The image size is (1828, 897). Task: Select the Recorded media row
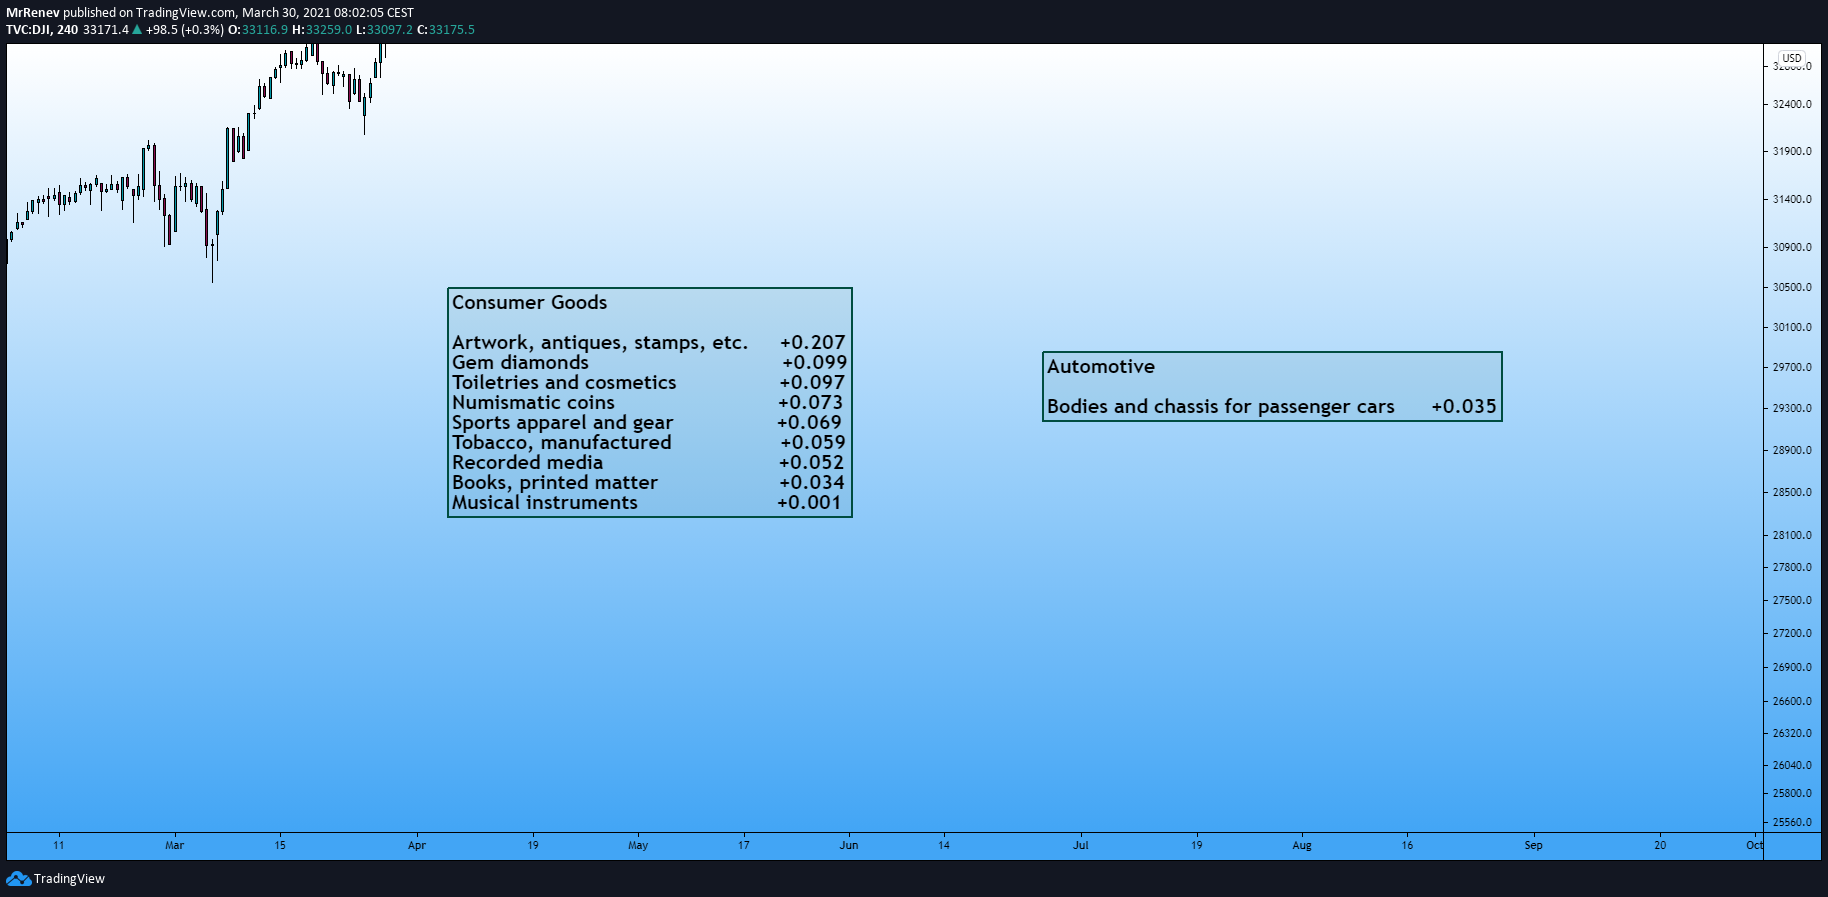tap(648, 463)
